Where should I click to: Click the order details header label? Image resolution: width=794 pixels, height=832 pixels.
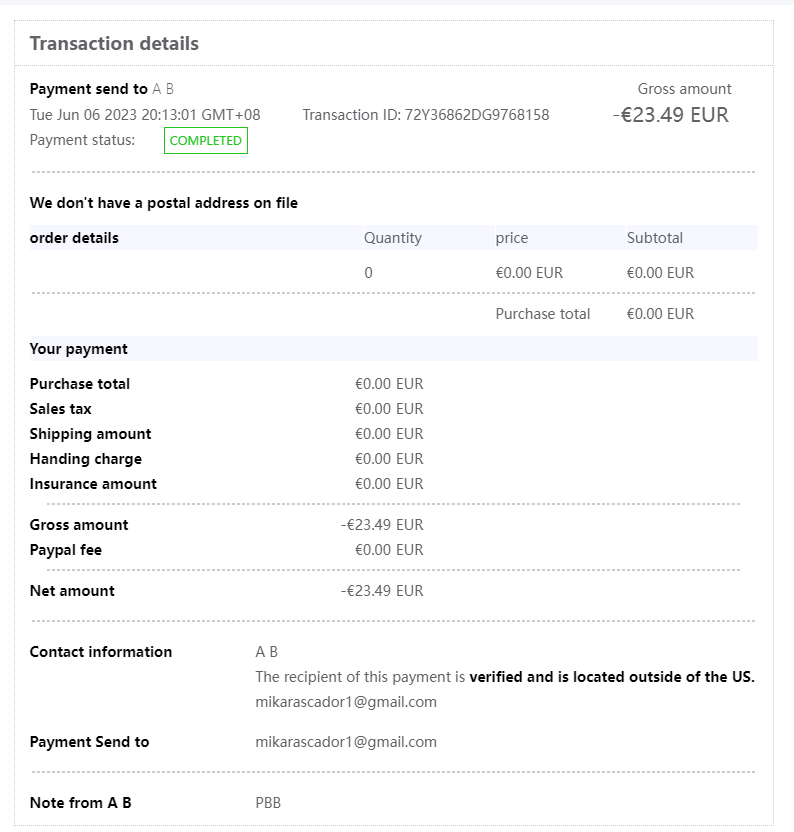[x=74, y=238]
